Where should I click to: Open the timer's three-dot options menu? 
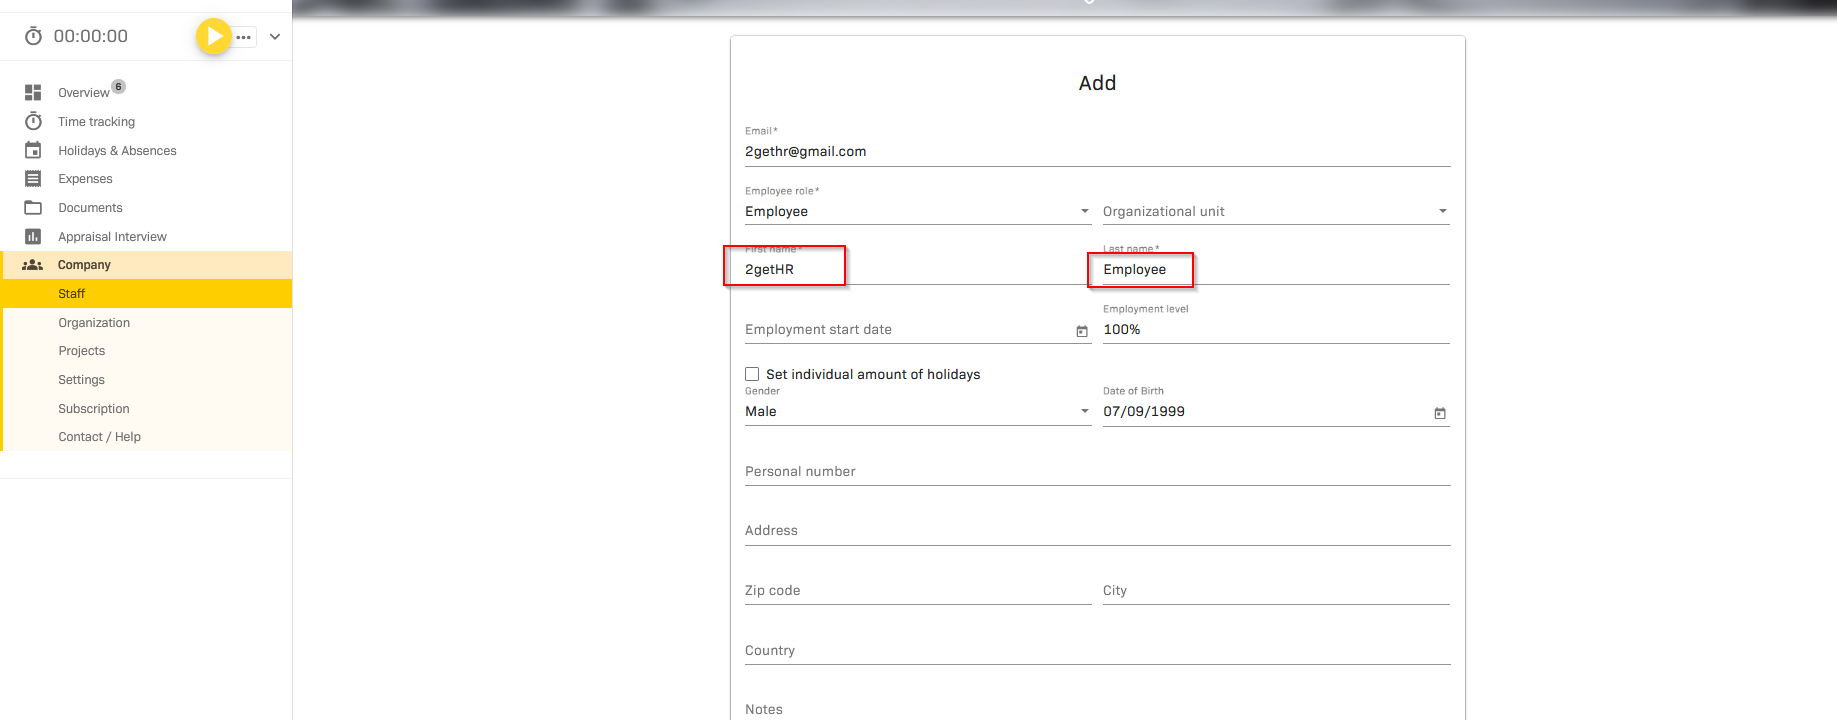(244, 37)
